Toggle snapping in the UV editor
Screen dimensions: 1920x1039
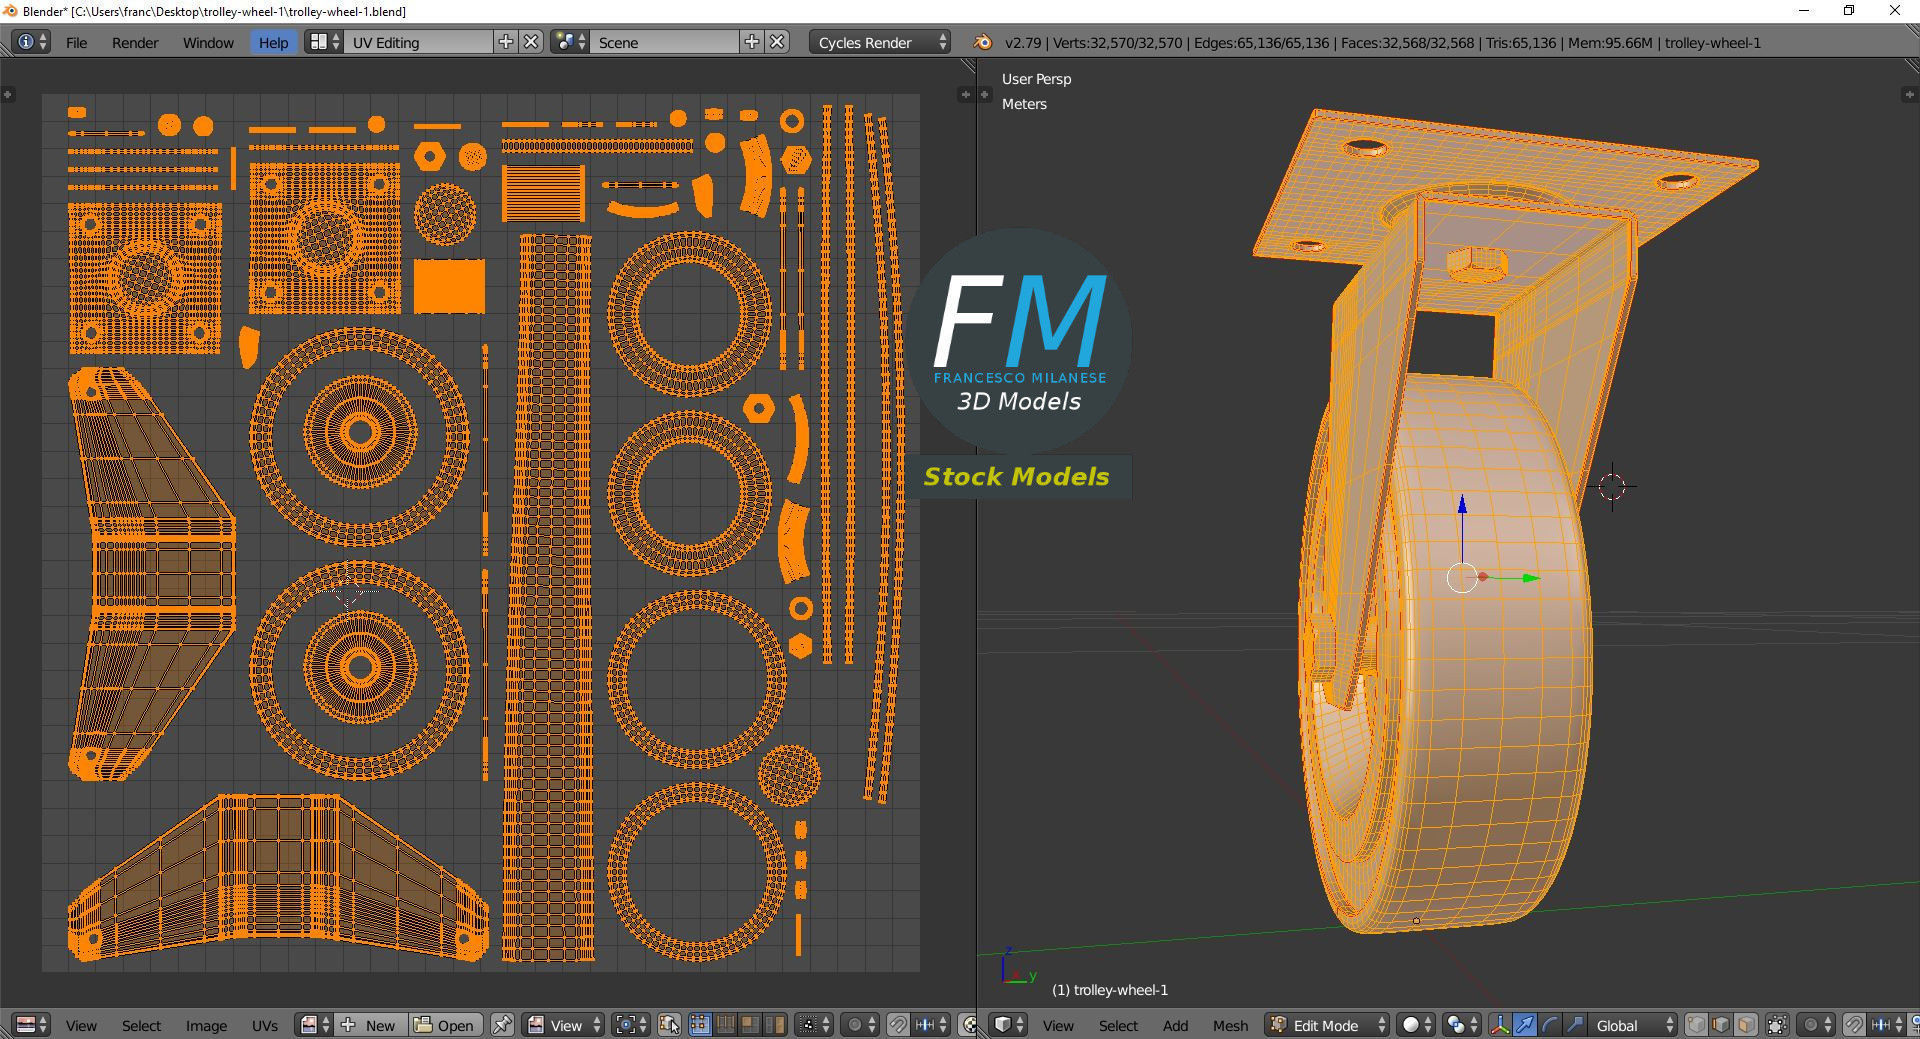898,1025
